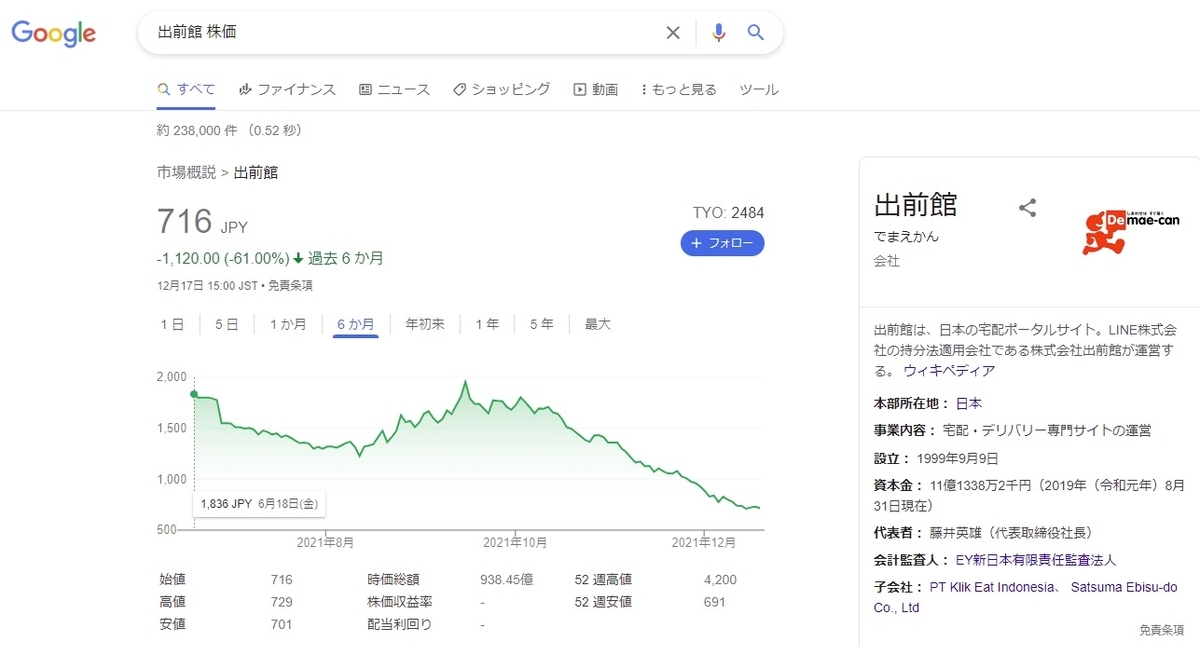The width and height of the screenshot is (1200, 655).
Task: Click the green chart start point marker
Action: pos(194,394)
